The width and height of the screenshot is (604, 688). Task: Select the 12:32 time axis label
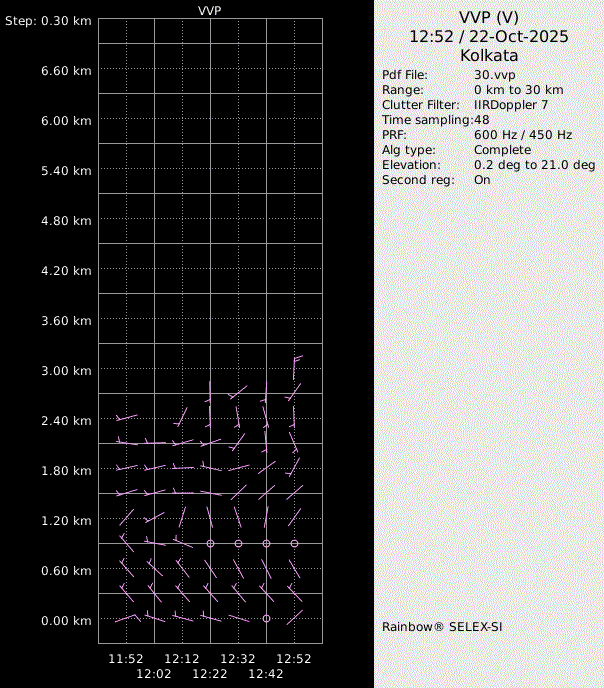tap(238, 659)
